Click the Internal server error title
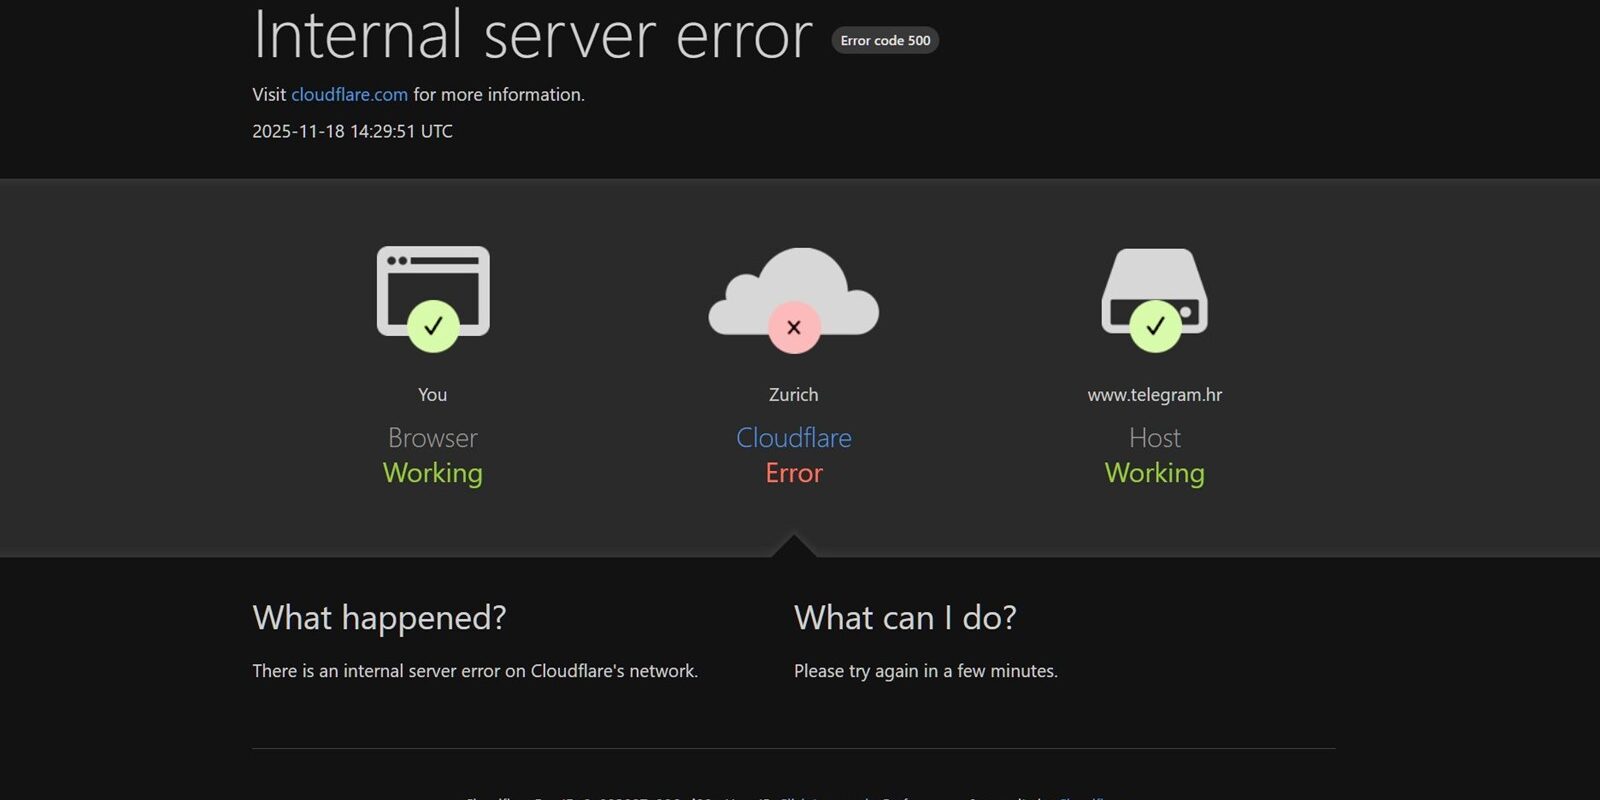This screenshot has height=800, width=1600. (x=532, y=36)
